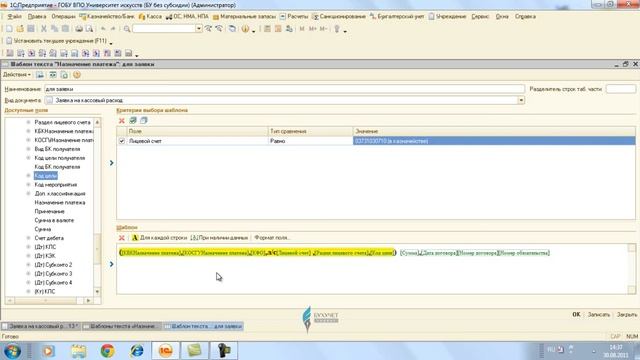Click the green check-all icon above criteria table

pyautogui.click(x=133, y=120)
